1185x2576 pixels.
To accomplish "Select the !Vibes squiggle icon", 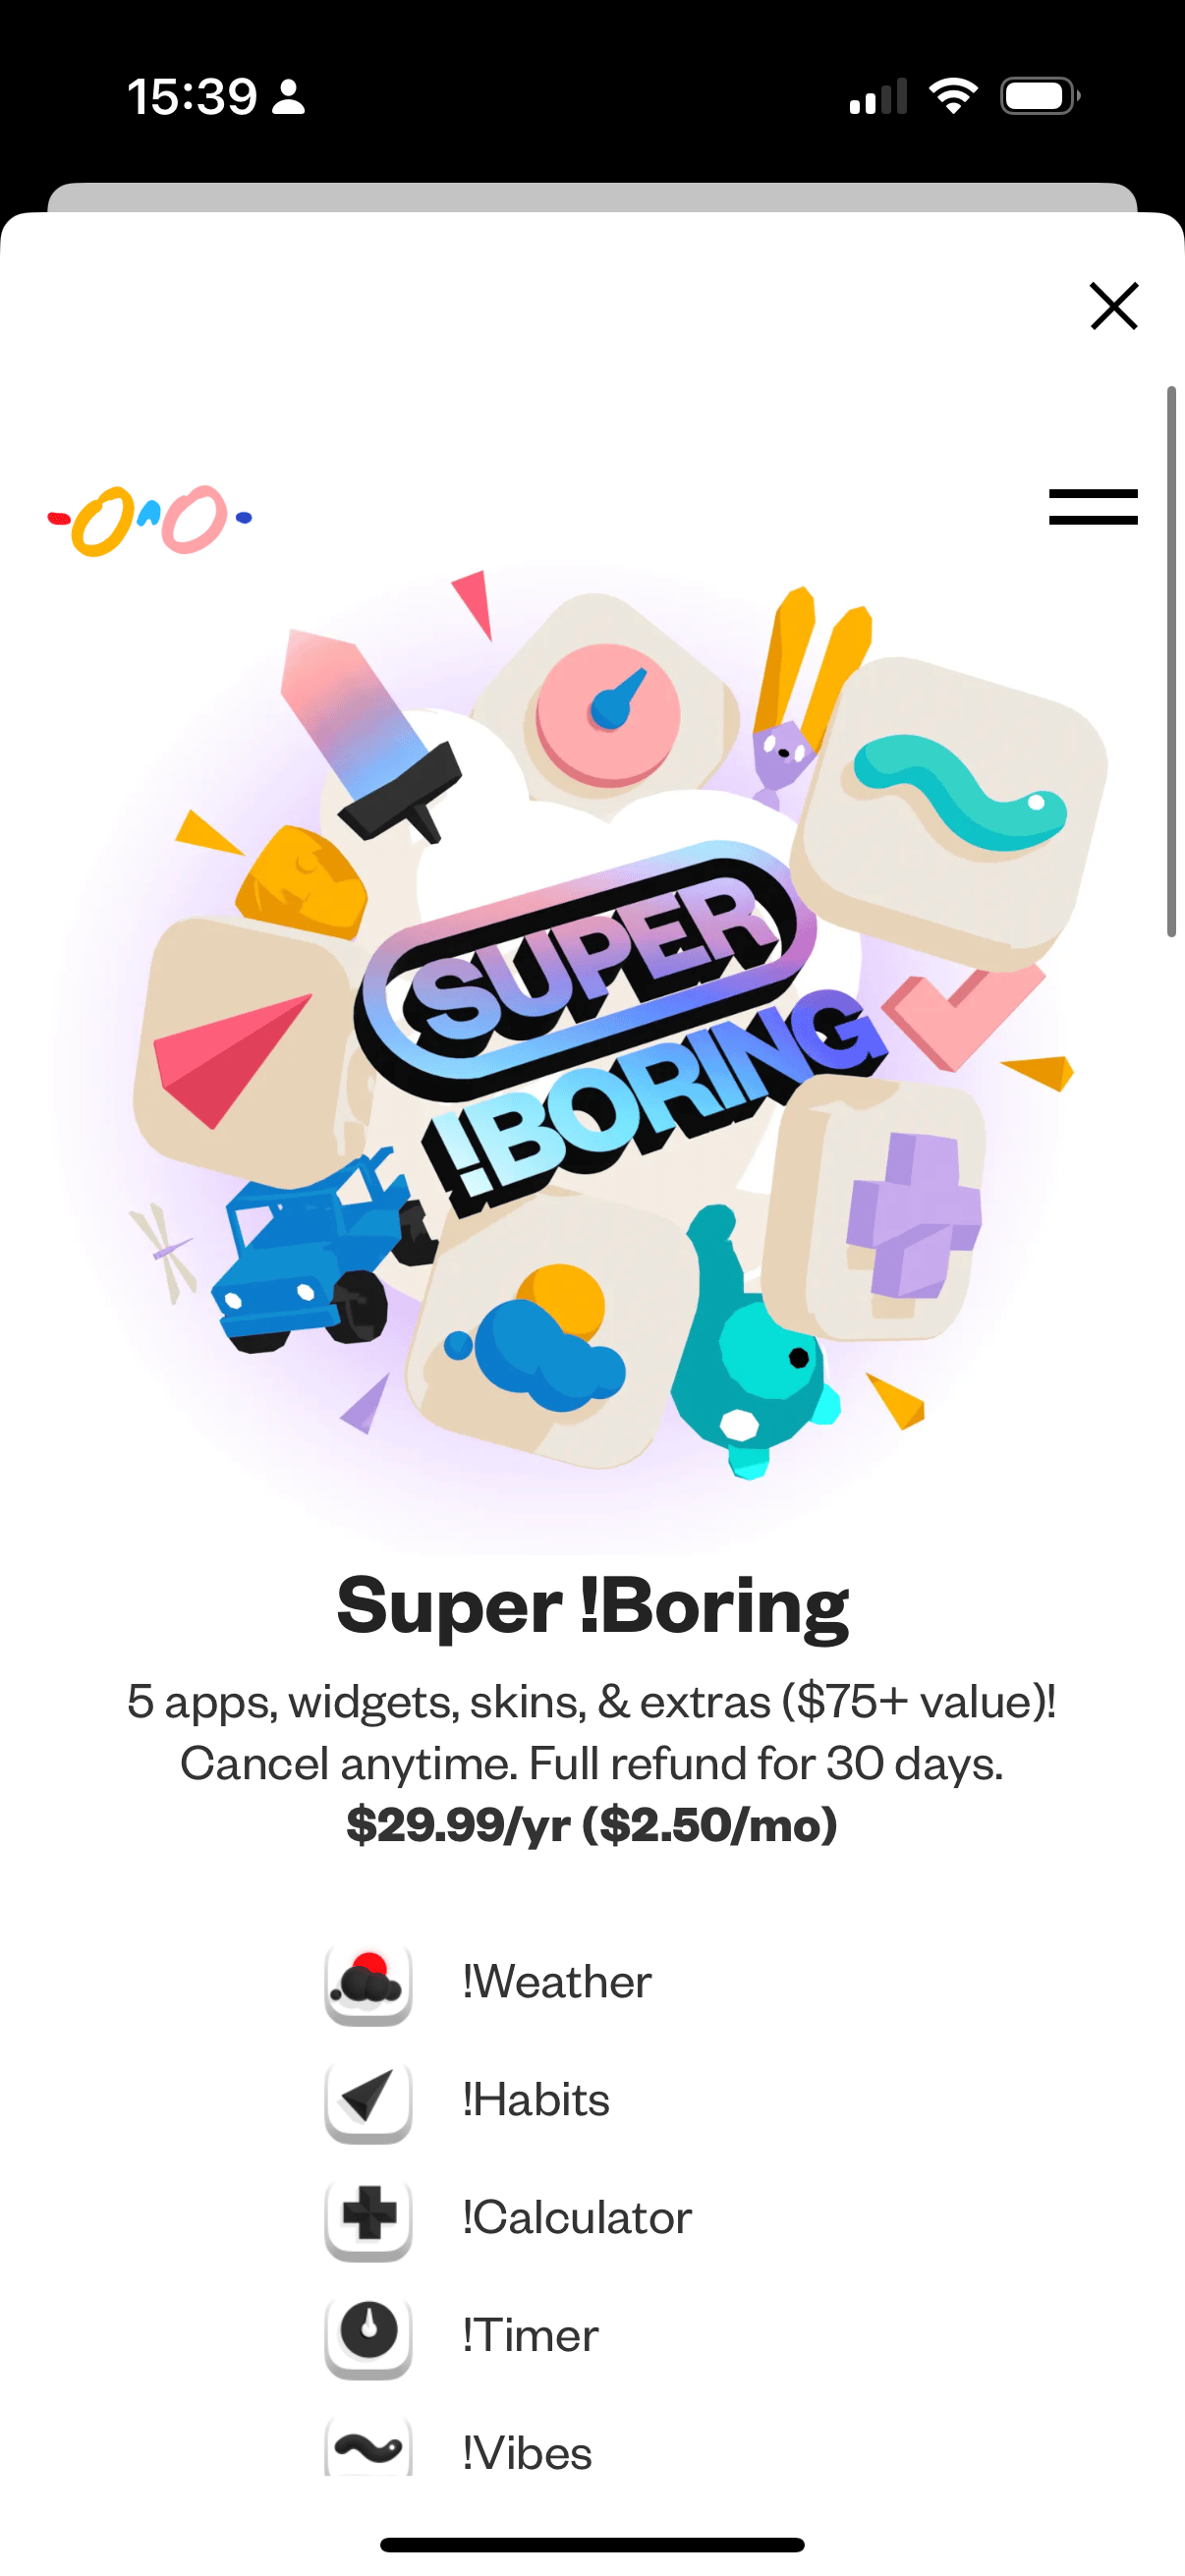I will pos(368,2450).
